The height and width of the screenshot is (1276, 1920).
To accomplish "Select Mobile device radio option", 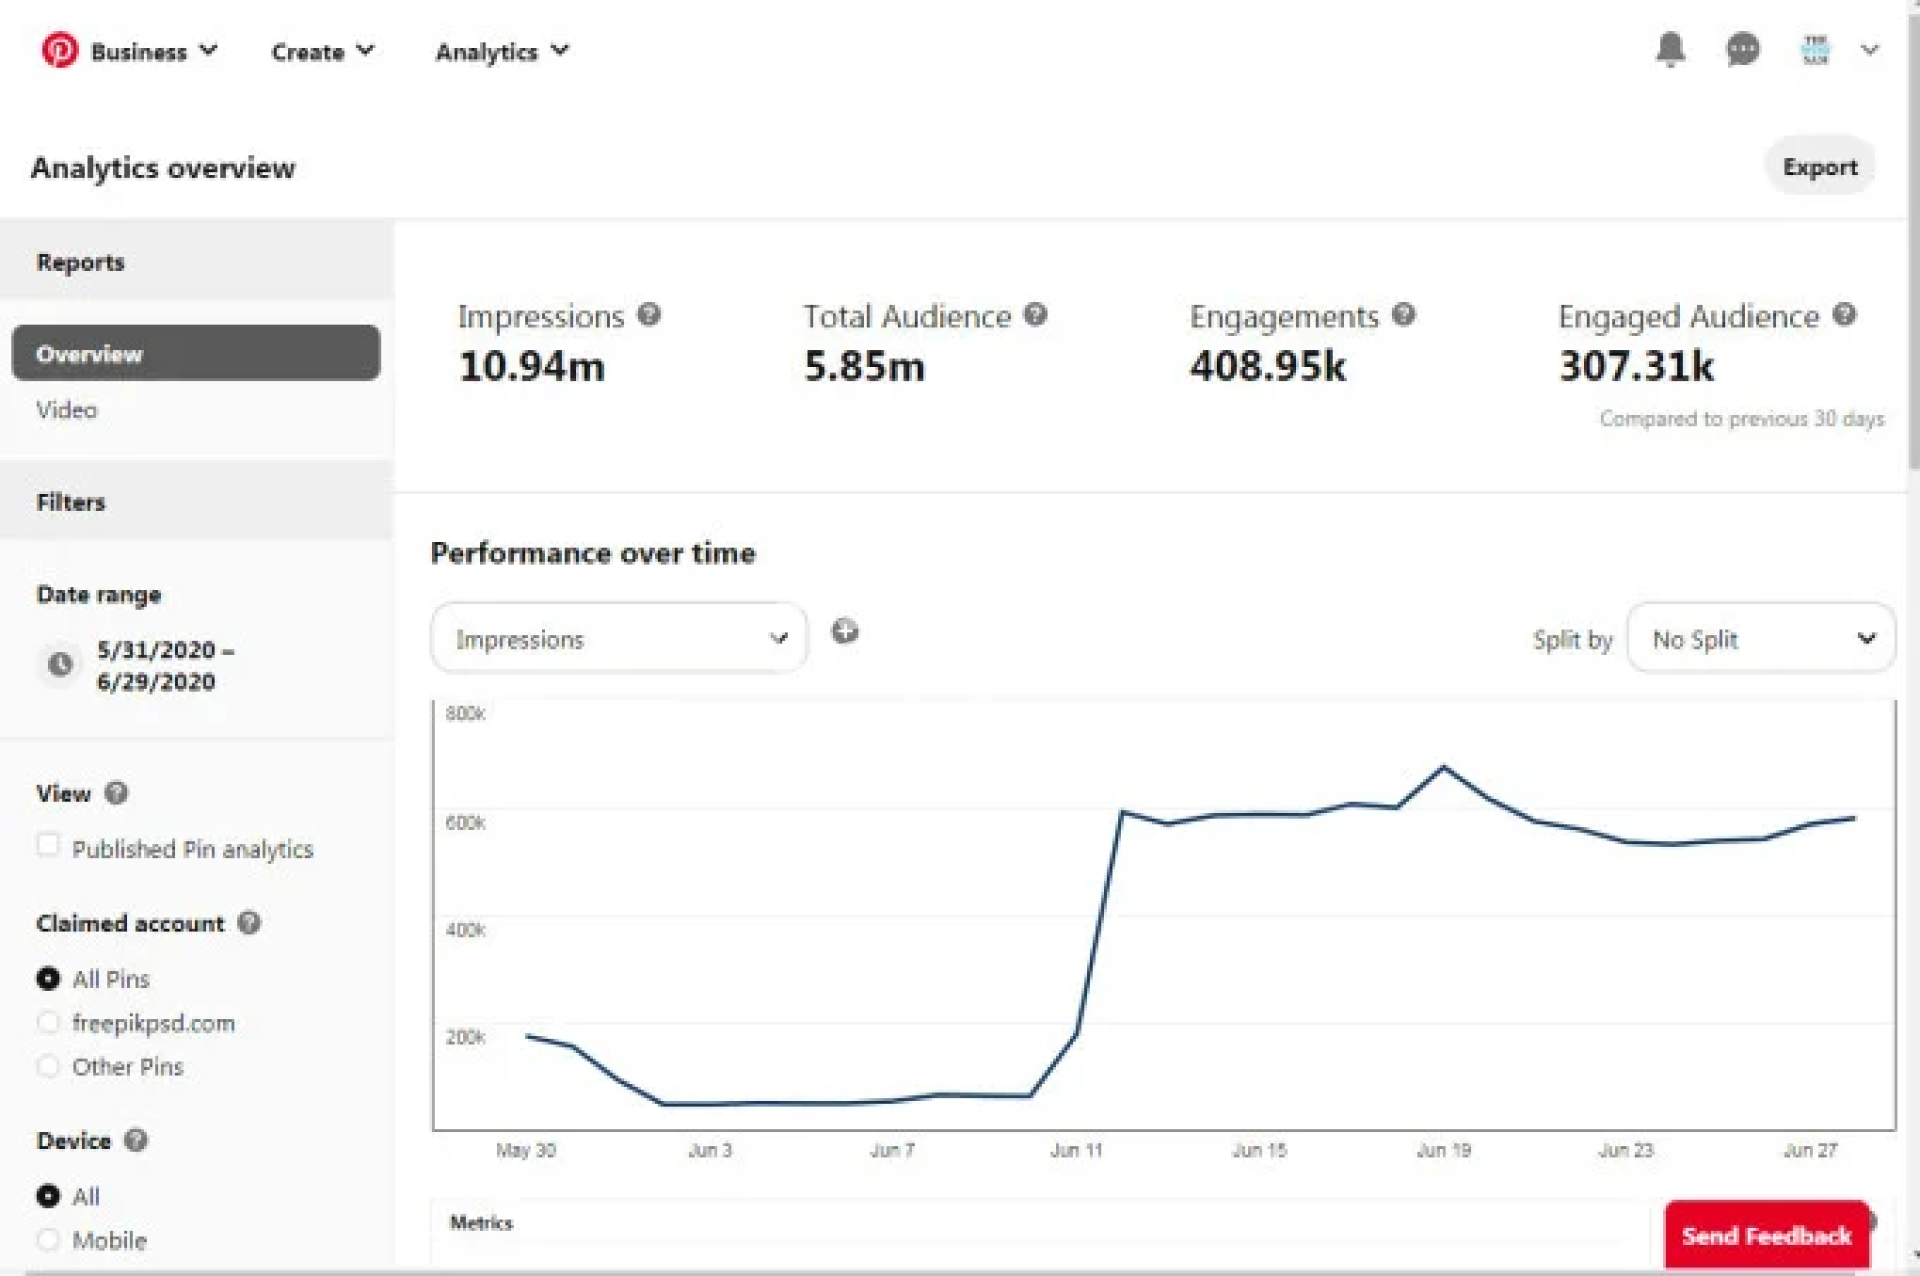I will click(x=48, y=1240).
